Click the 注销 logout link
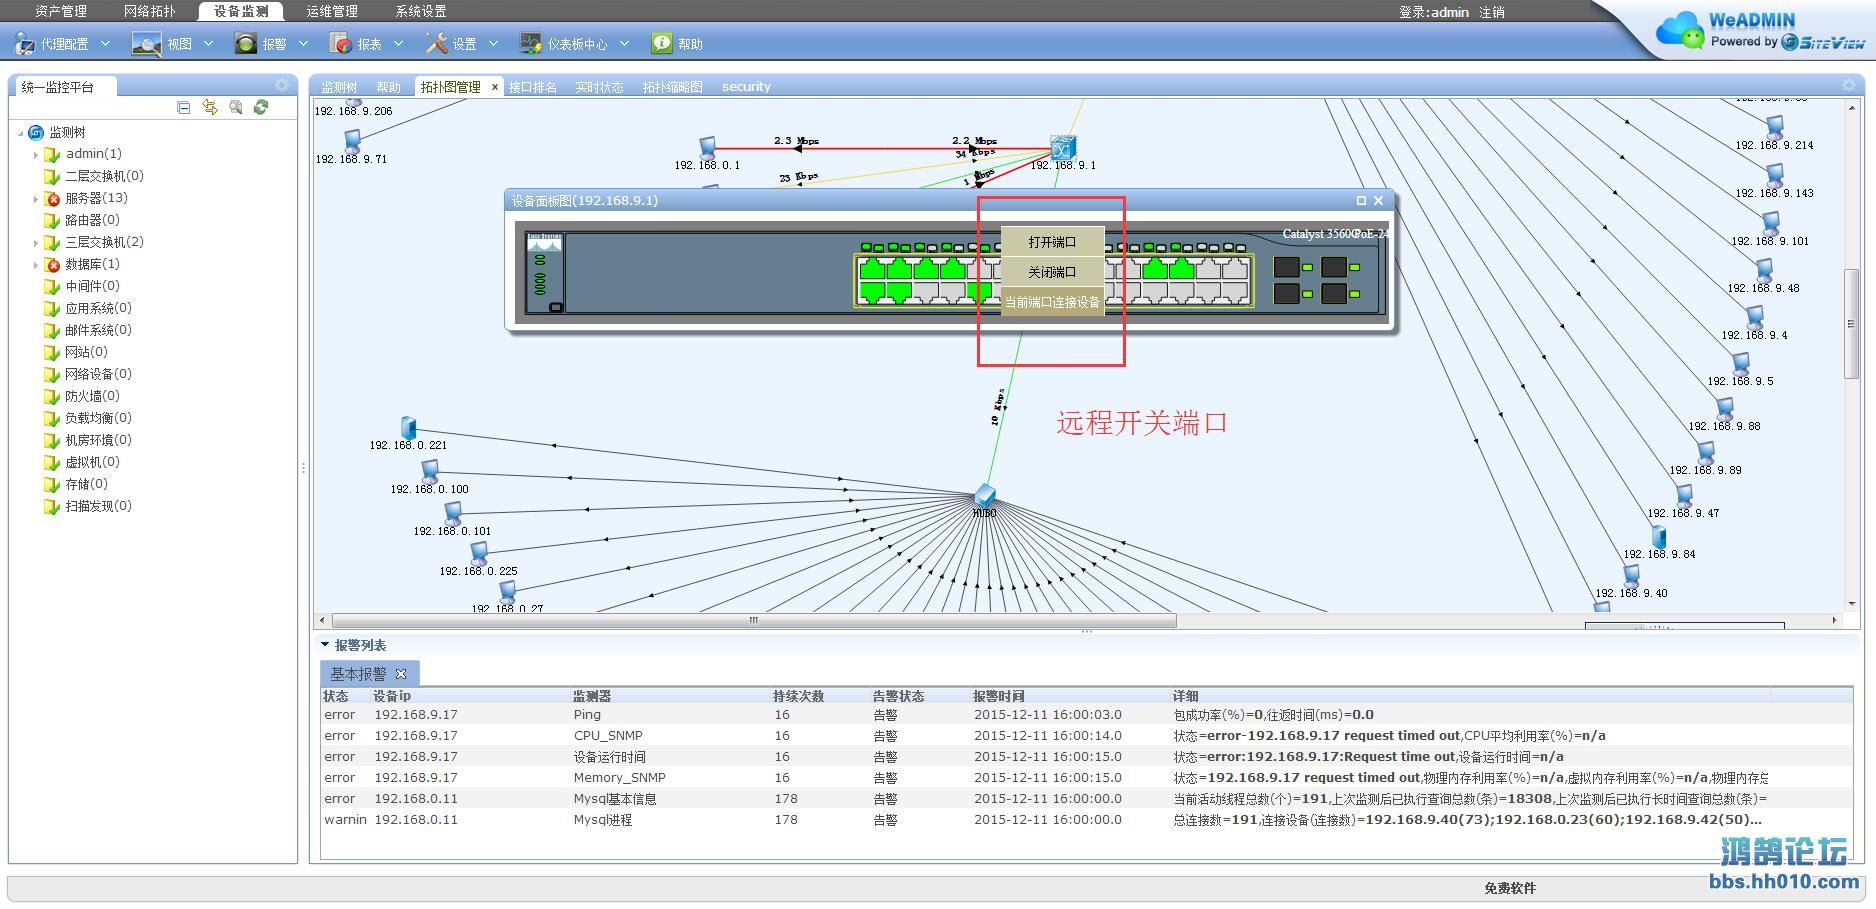This screenshot has width=1876, height=909. click(x=1492, y=12)
